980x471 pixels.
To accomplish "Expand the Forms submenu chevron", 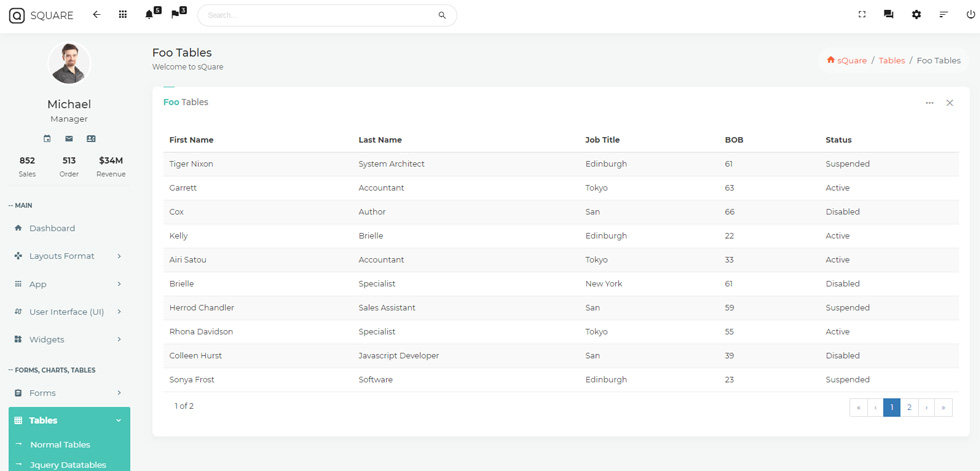I will click(x=119, y=393).
